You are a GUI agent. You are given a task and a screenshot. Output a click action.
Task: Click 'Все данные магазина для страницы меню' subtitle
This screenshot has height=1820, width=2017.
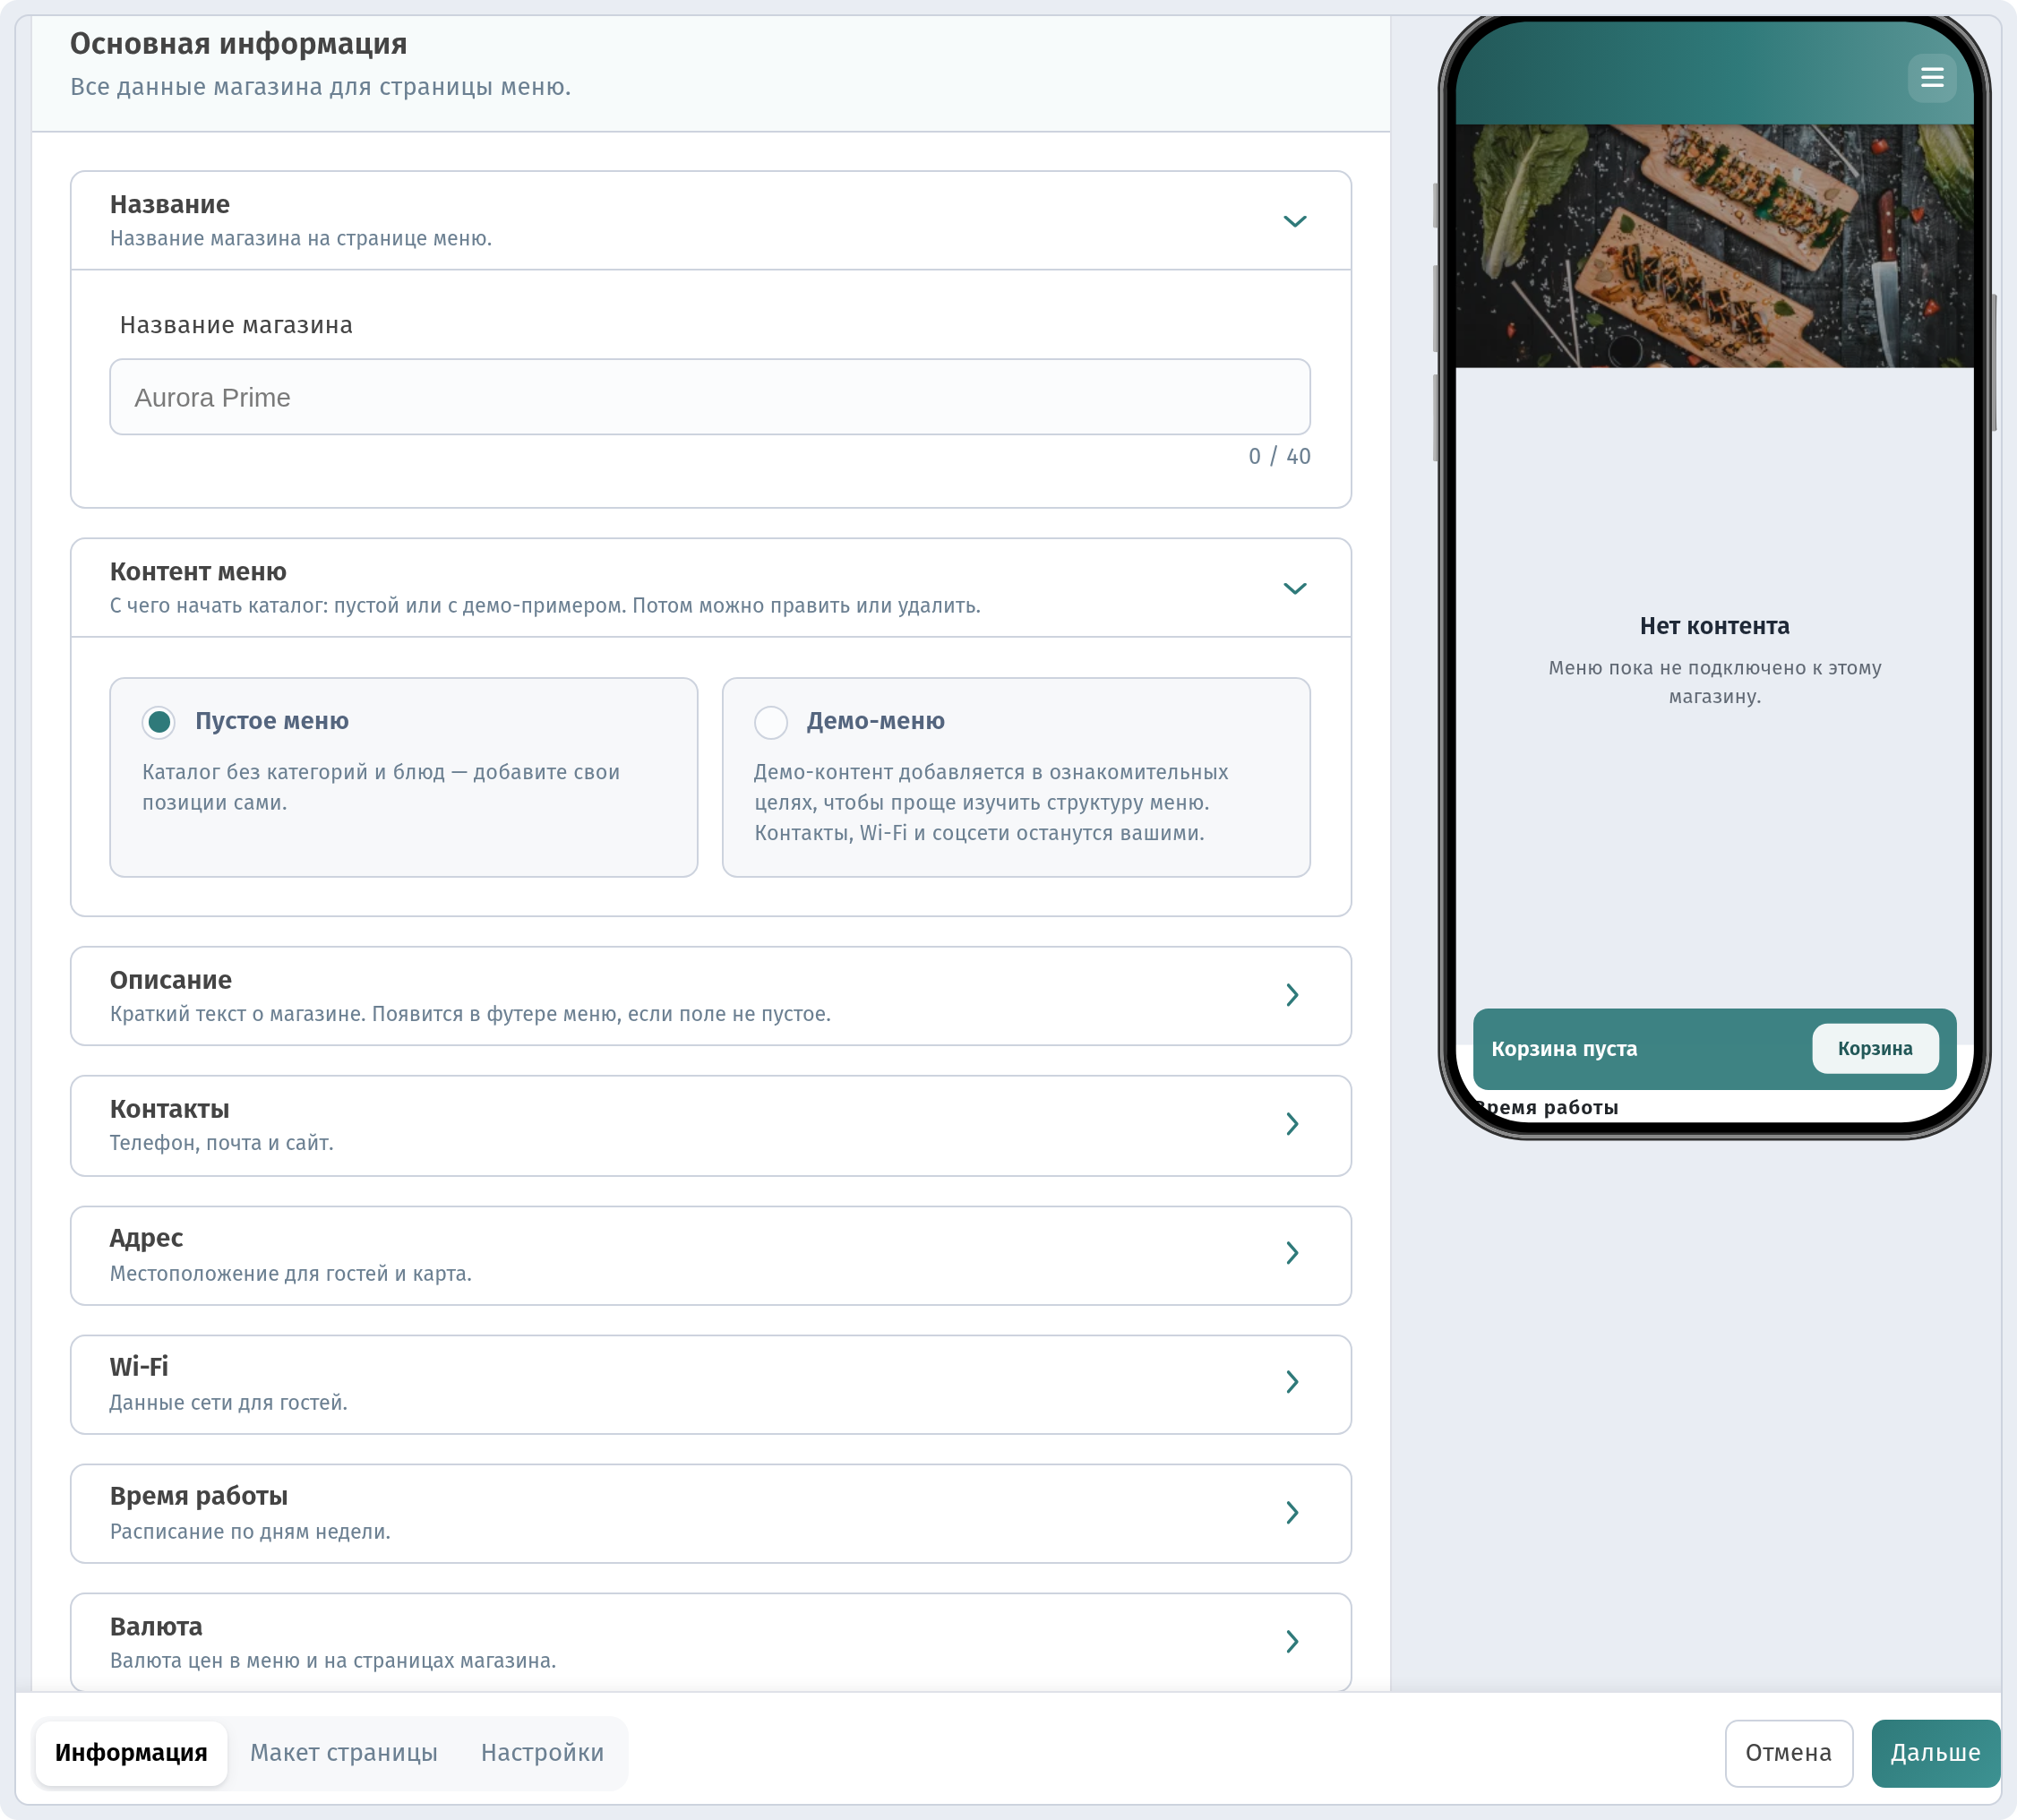320,87
